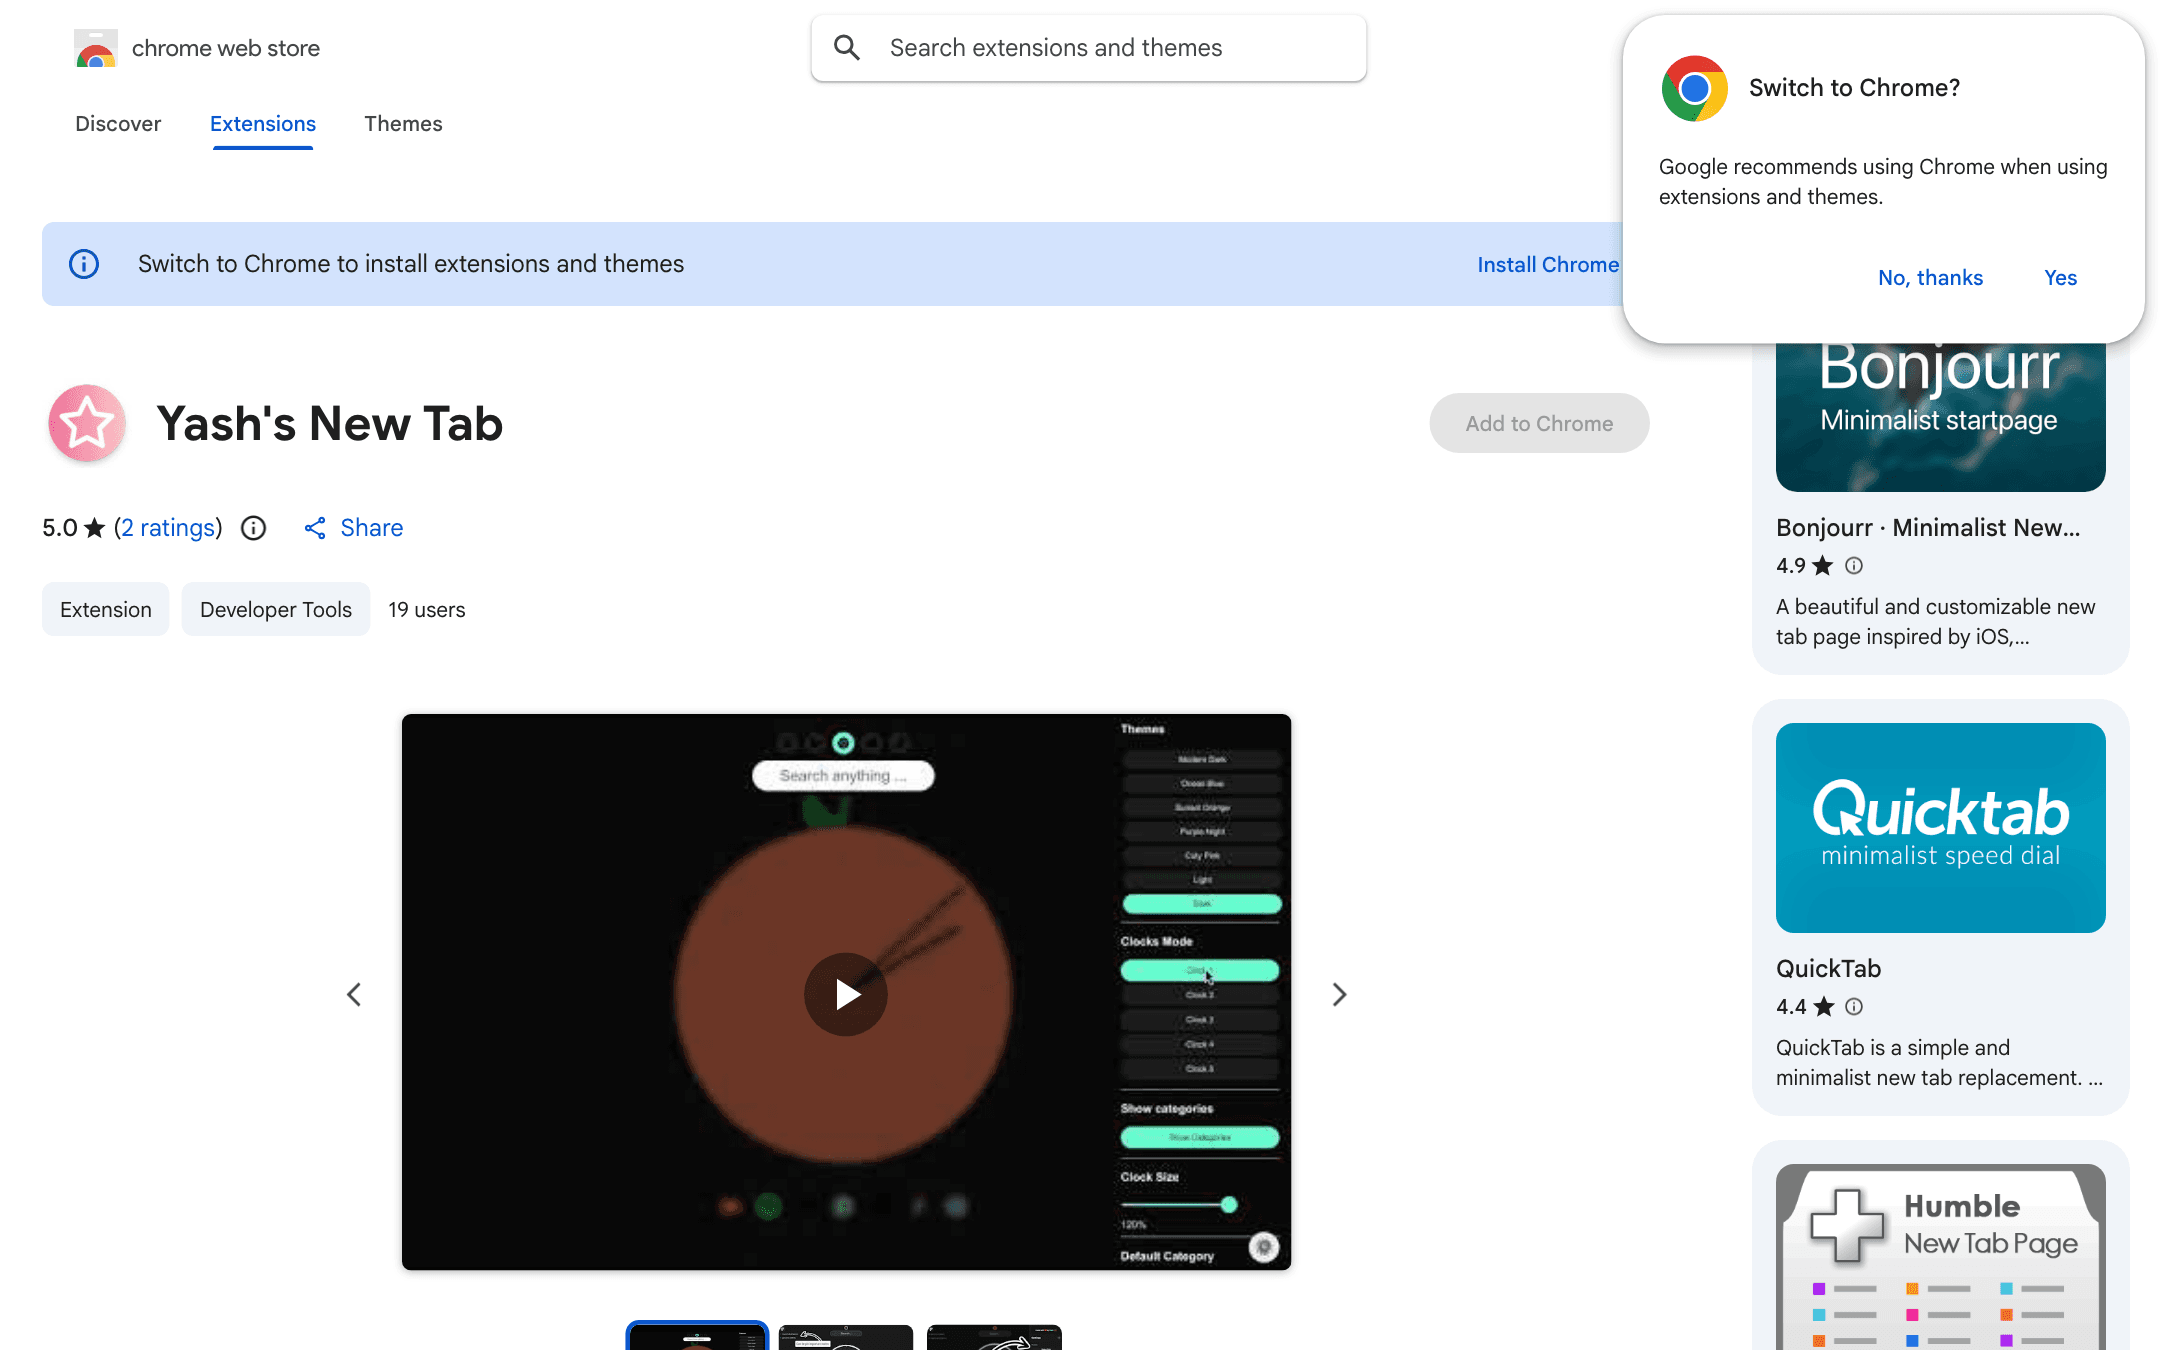Switch to the Extensions tab
The height and width of the screenshot is (1350, 2160).
[263, 124]
